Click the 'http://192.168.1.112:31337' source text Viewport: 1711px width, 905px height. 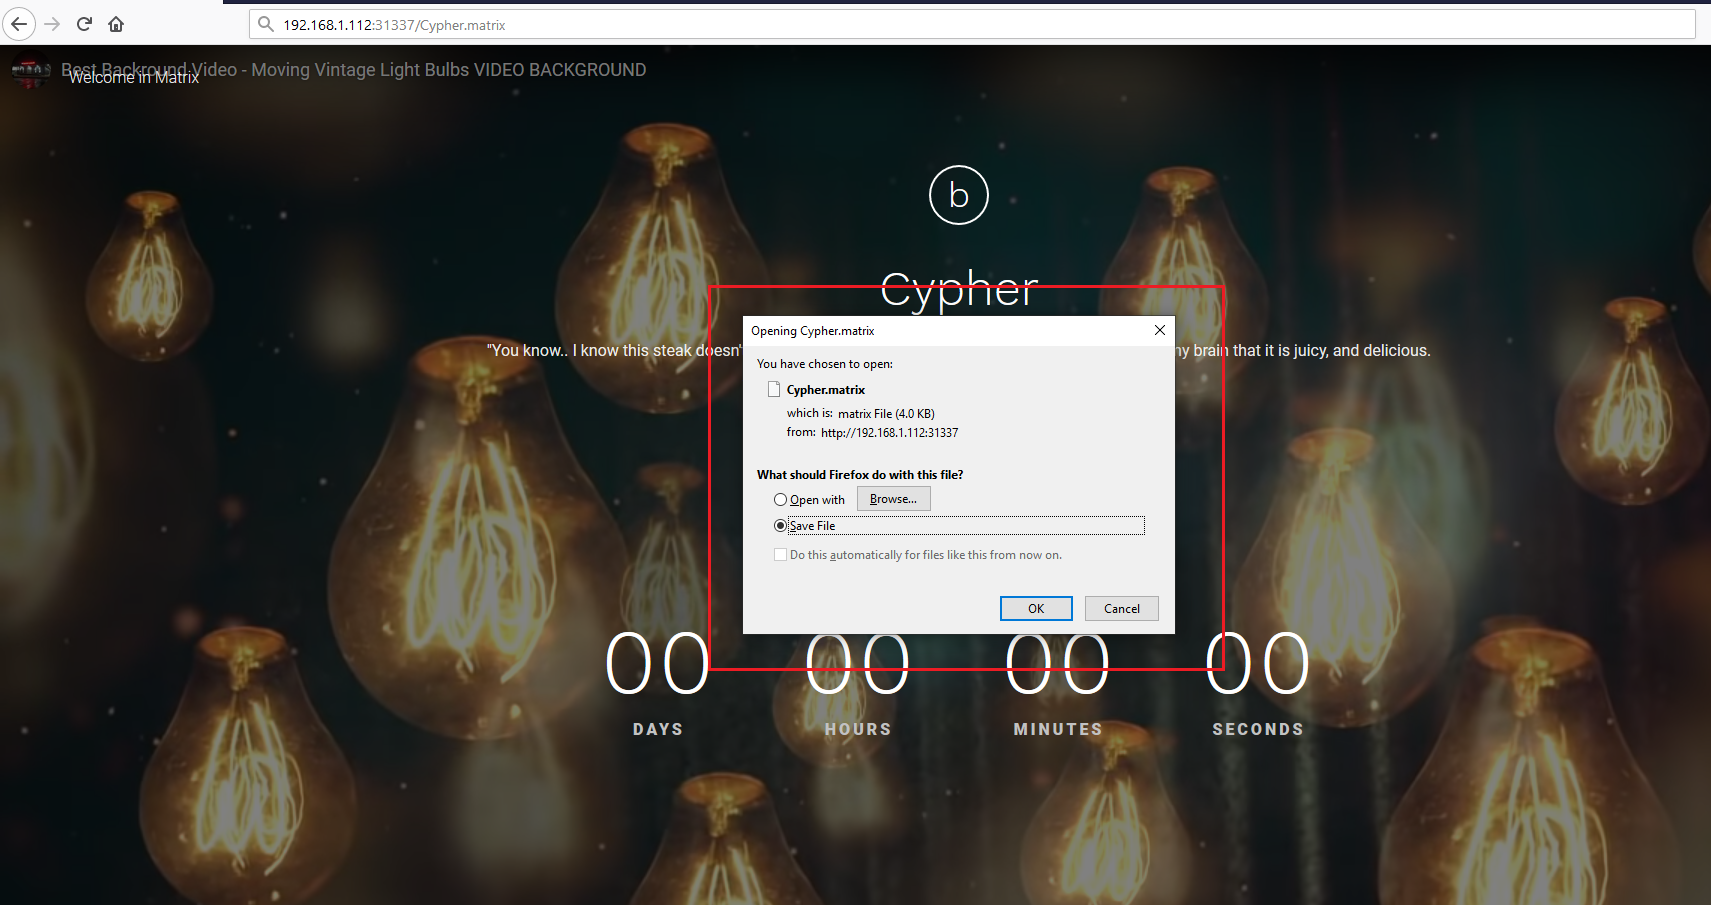click(890, 433)
